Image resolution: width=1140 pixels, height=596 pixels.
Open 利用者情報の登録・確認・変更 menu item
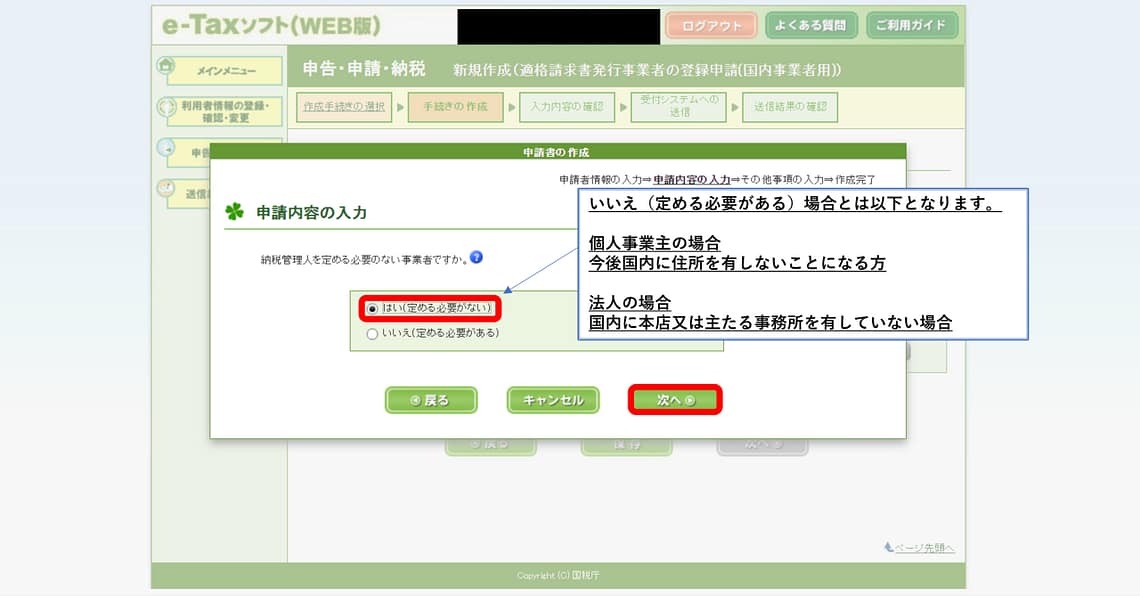(x=225, y=112)
